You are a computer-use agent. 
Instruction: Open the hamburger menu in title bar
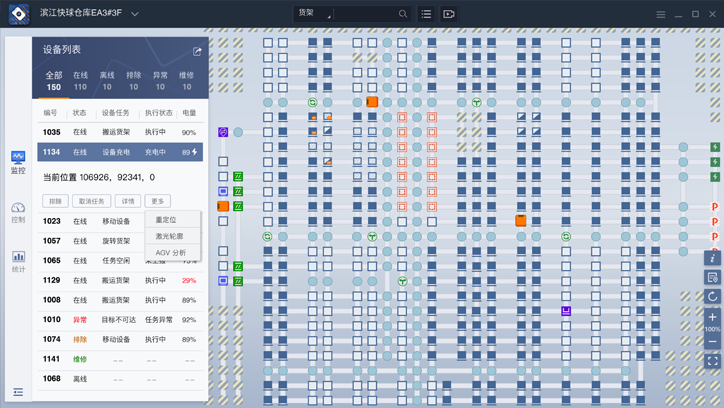660,14
